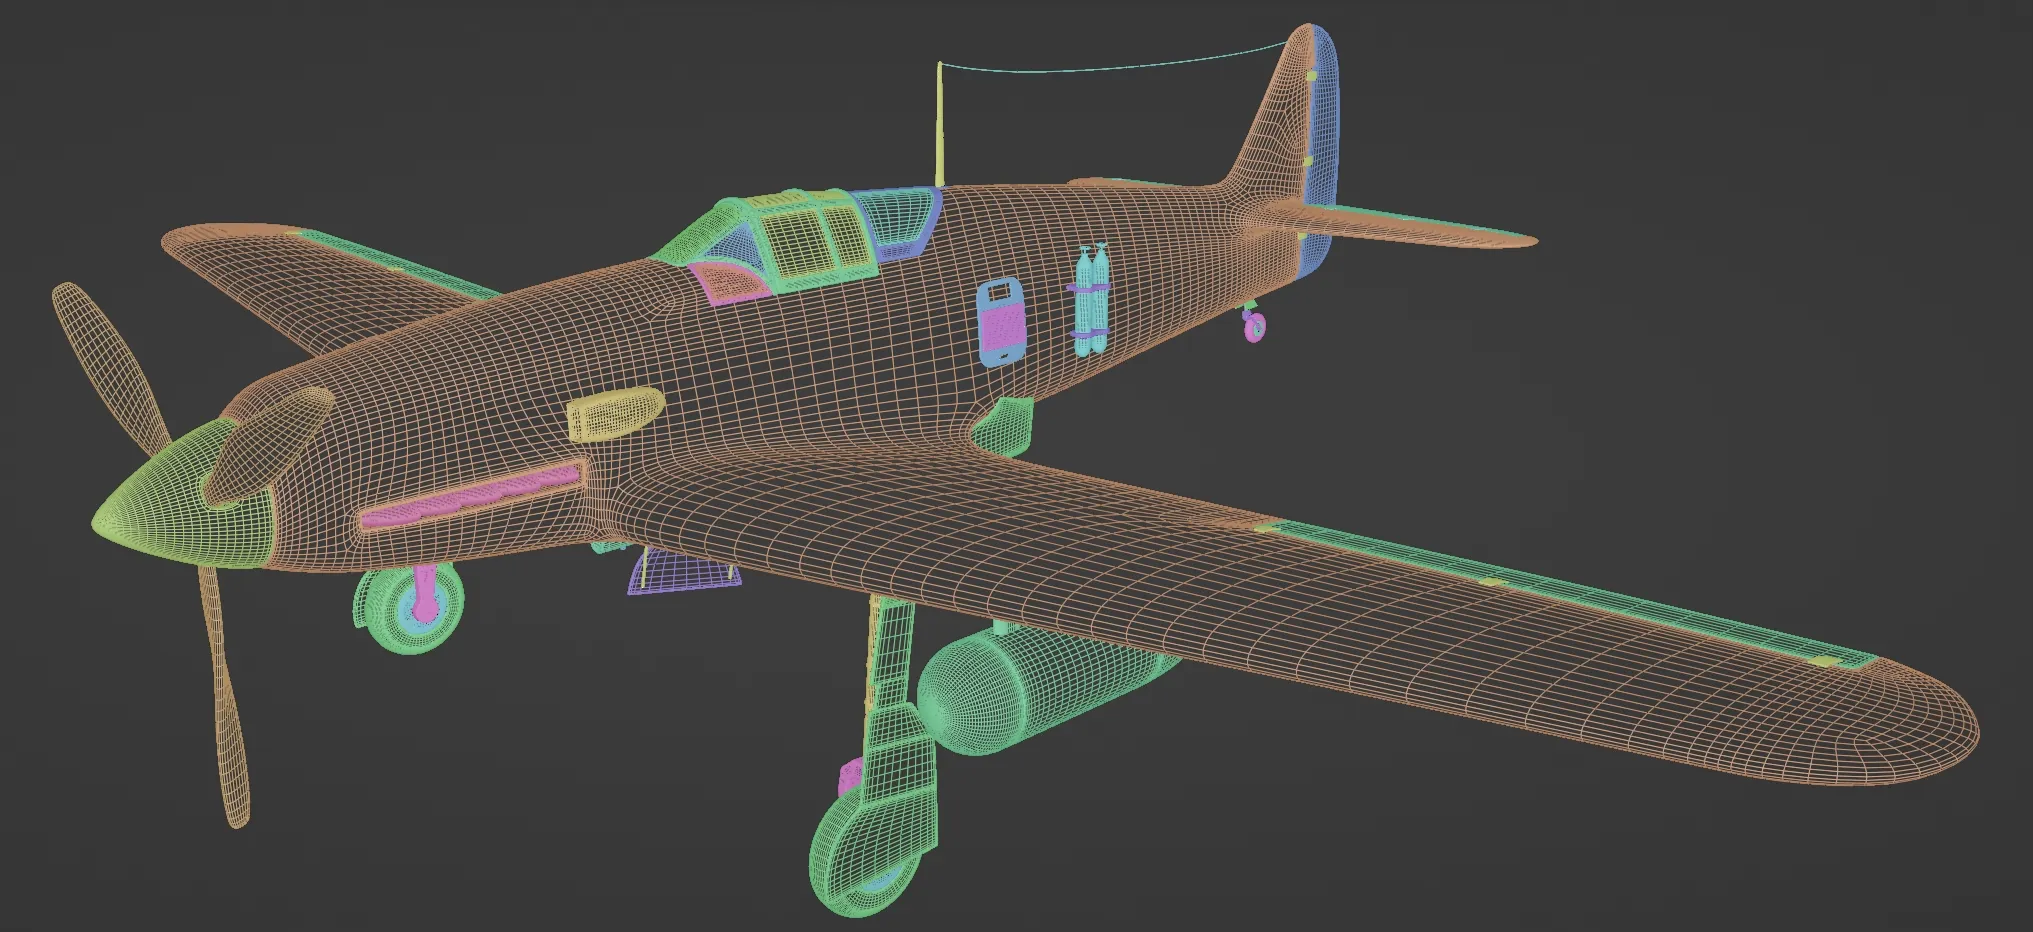Select the blue and pink access hatch
2033x932 pixels.
(x=1001, y=322)
